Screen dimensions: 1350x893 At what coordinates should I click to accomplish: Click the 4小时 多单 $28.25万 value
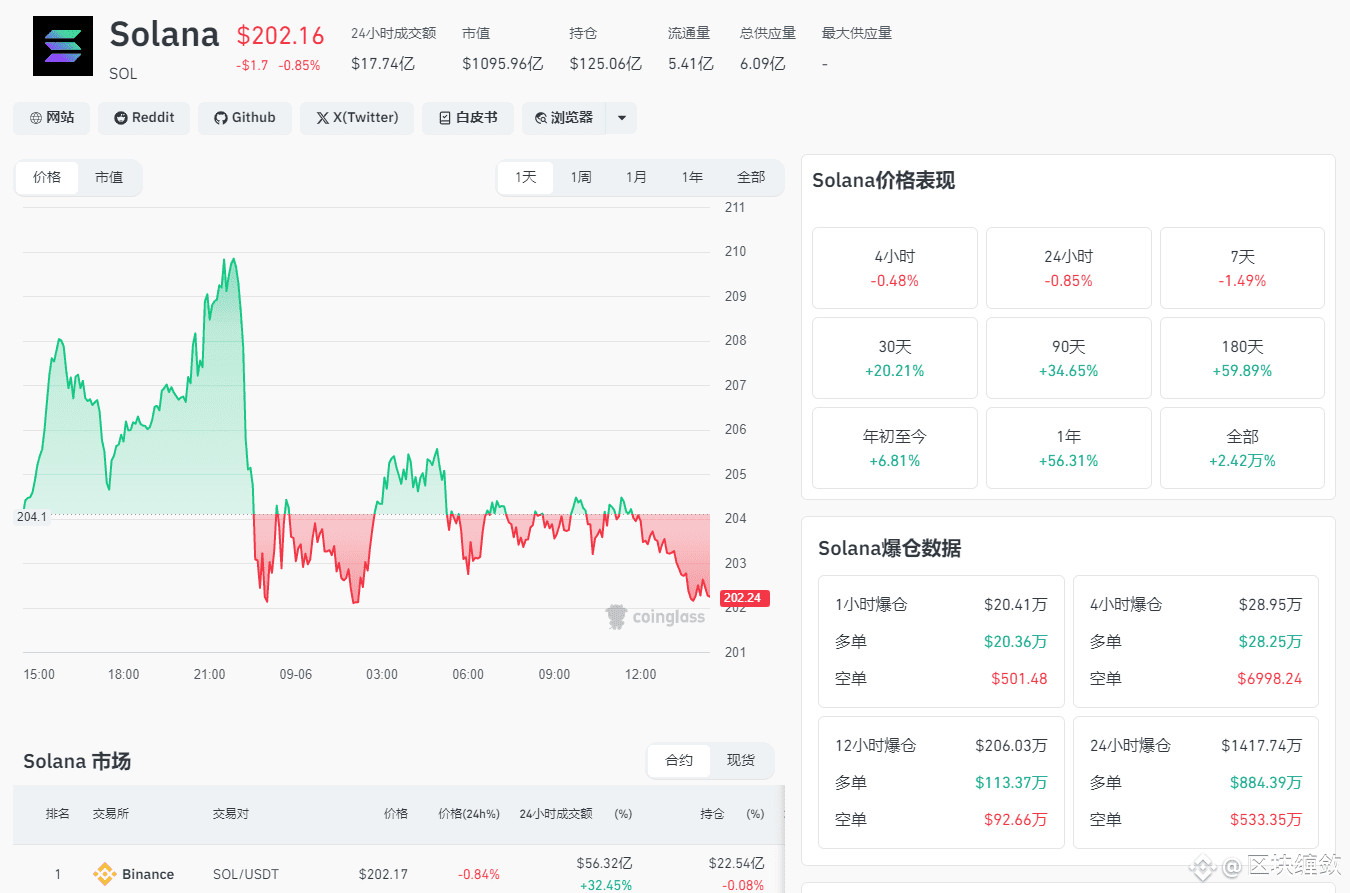pos(1271,641)
